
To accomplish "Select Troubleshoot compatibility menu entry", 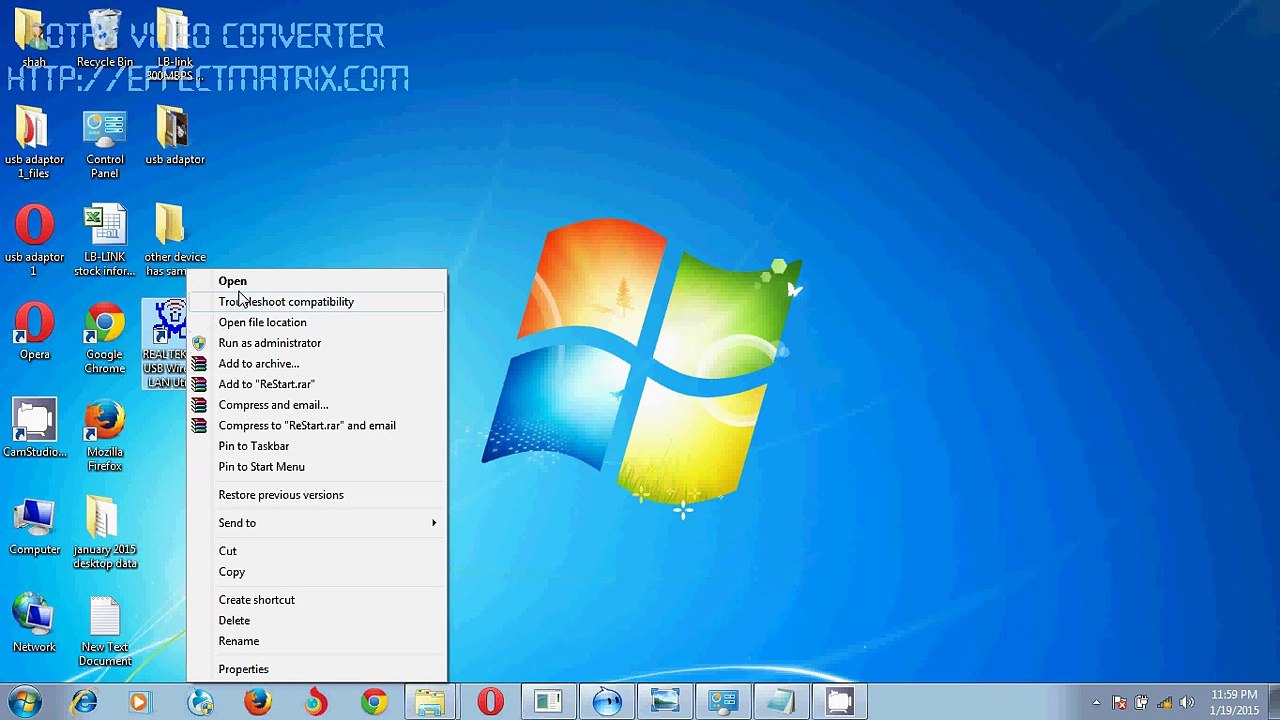I will [286, 302].
